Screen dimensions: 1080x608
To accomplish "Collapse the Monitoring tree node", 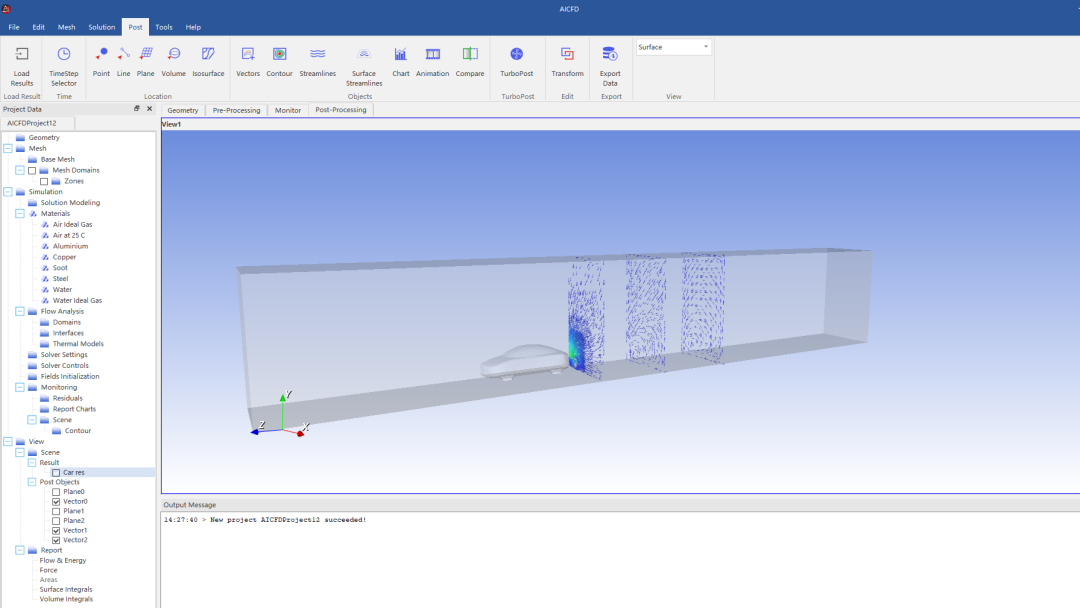I will [20, 387].
